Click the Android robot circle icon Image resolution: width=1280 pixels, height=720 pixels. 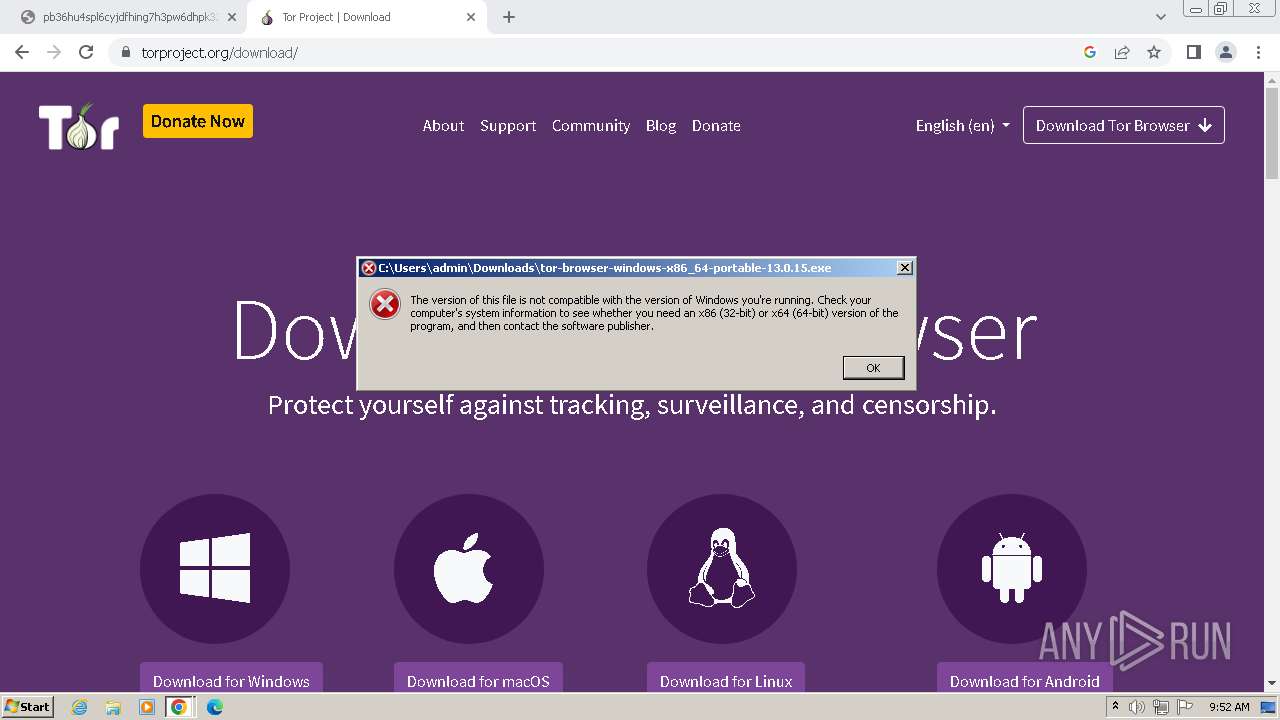click(x=1012, y=568)
